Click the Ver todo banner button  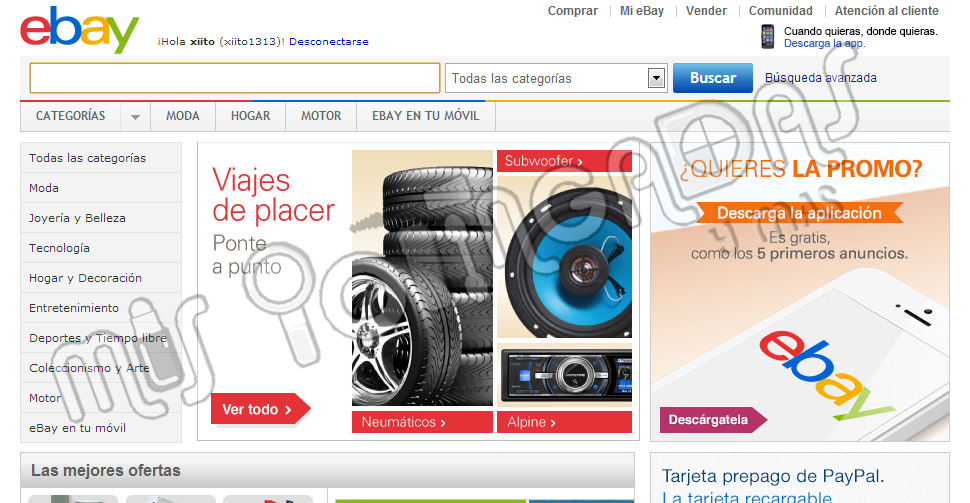pyautogui.click(x=260, y=409)
